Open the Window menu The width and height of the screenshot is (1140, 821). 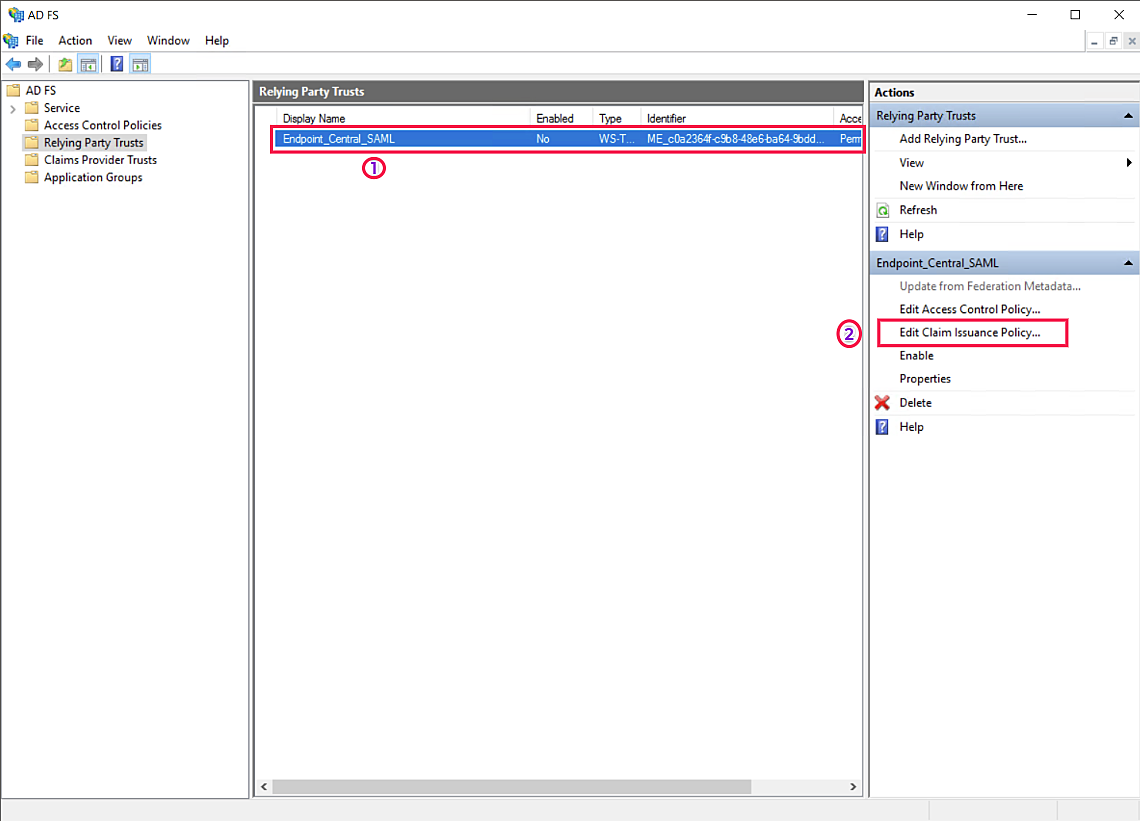168,41
